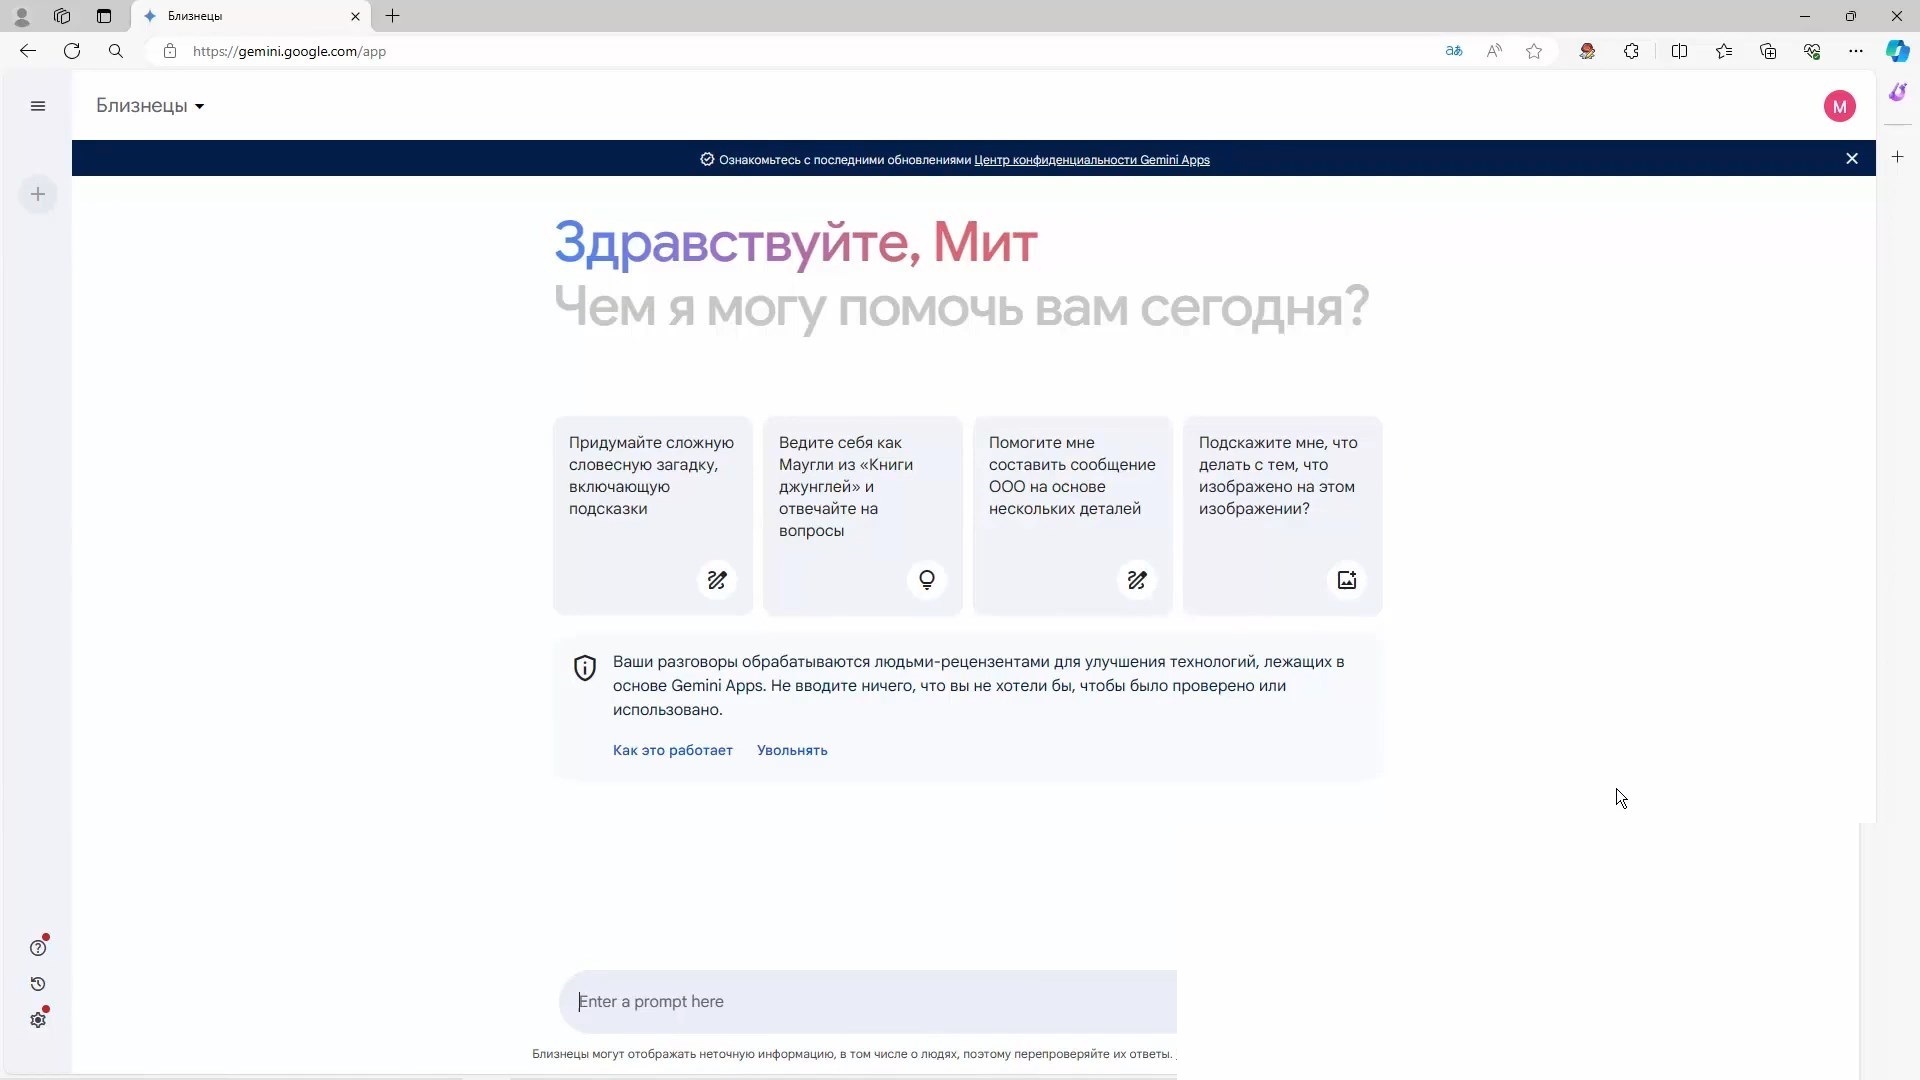Viewport: 1920px width, 1080px height.
Task: Select the image suggestion card
Action: (x=1283, y=515)
